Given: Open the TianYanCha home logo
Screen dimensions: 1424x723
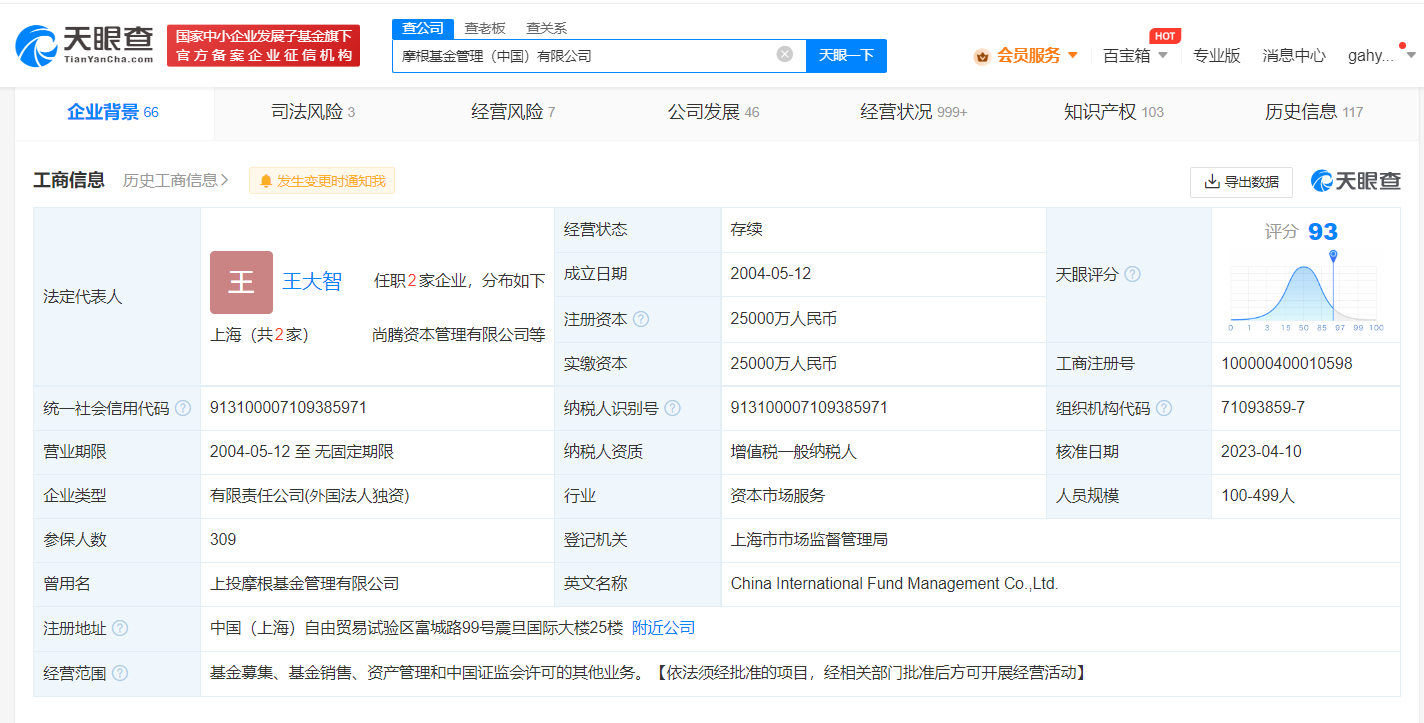Looking at the screenshot, I should click(85, 45).
